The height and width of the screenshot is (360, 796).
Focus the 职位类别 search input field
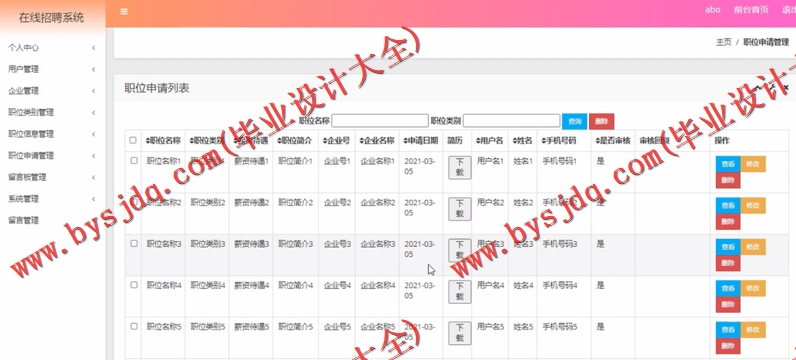511,121
